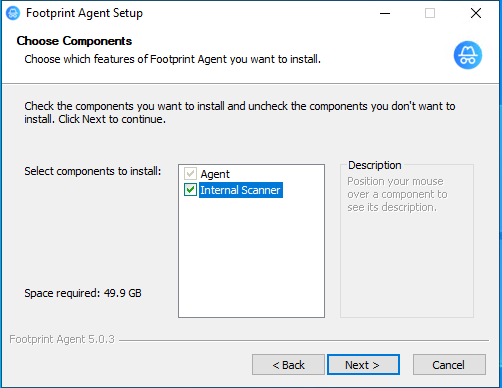Click the Footprint Agent title bar icon

click(x=13, y=13)
